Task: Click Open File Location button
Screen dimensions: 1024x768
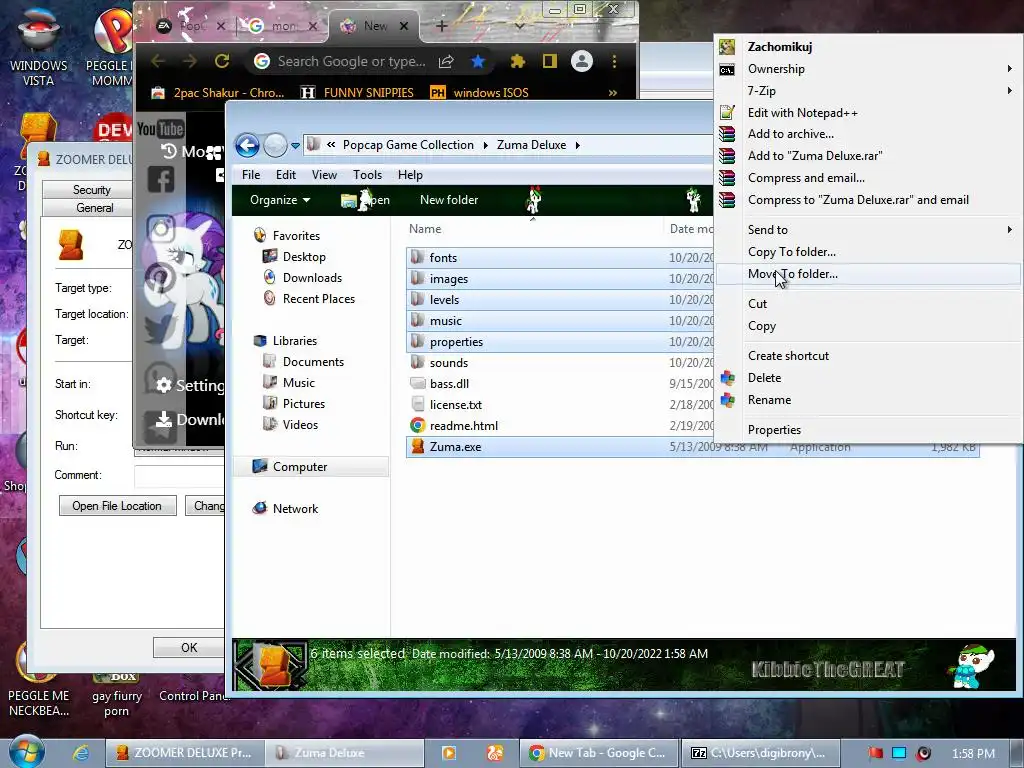Action: point(118,505)
